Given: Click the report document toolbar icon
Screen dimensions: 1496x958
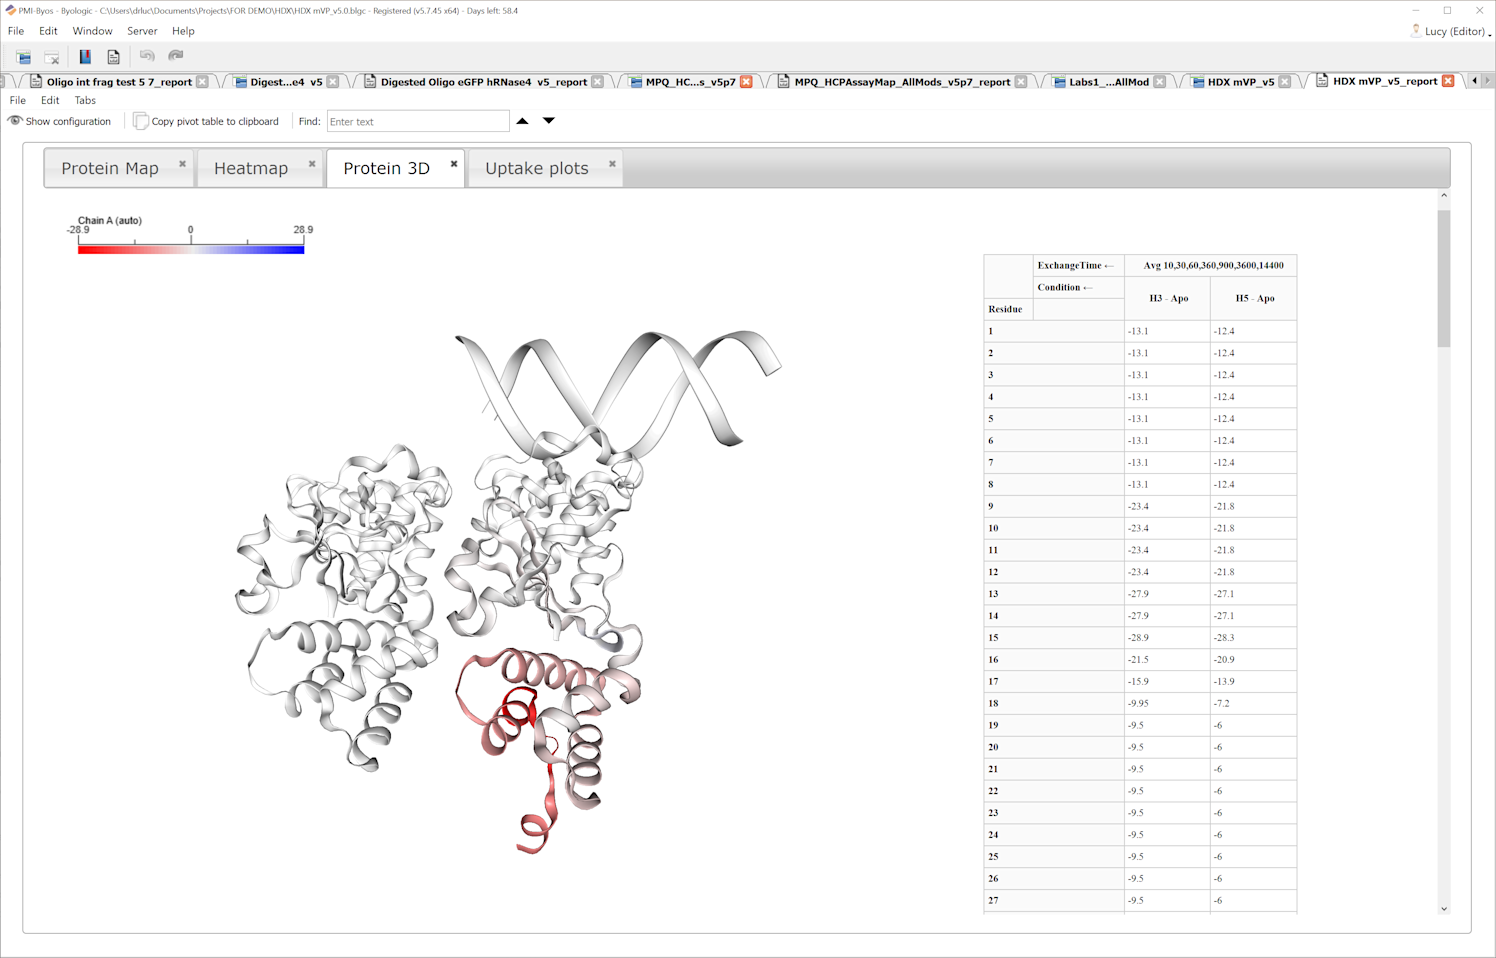Looking at the screenshot, I should coord(113,57).
